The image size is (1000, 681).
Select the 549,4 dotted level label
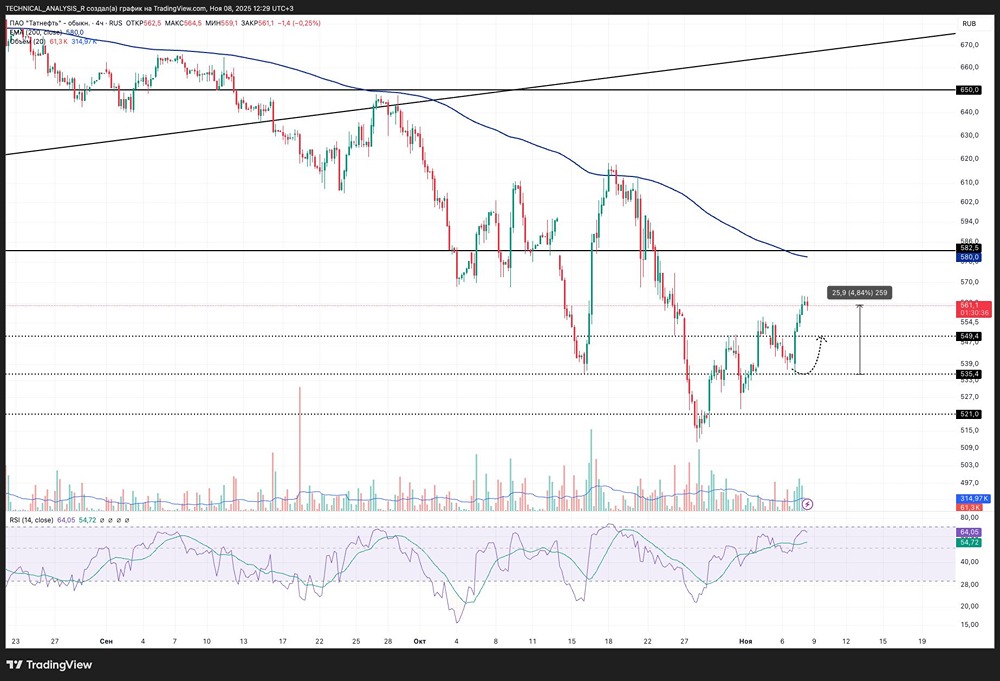coord(968,337)
